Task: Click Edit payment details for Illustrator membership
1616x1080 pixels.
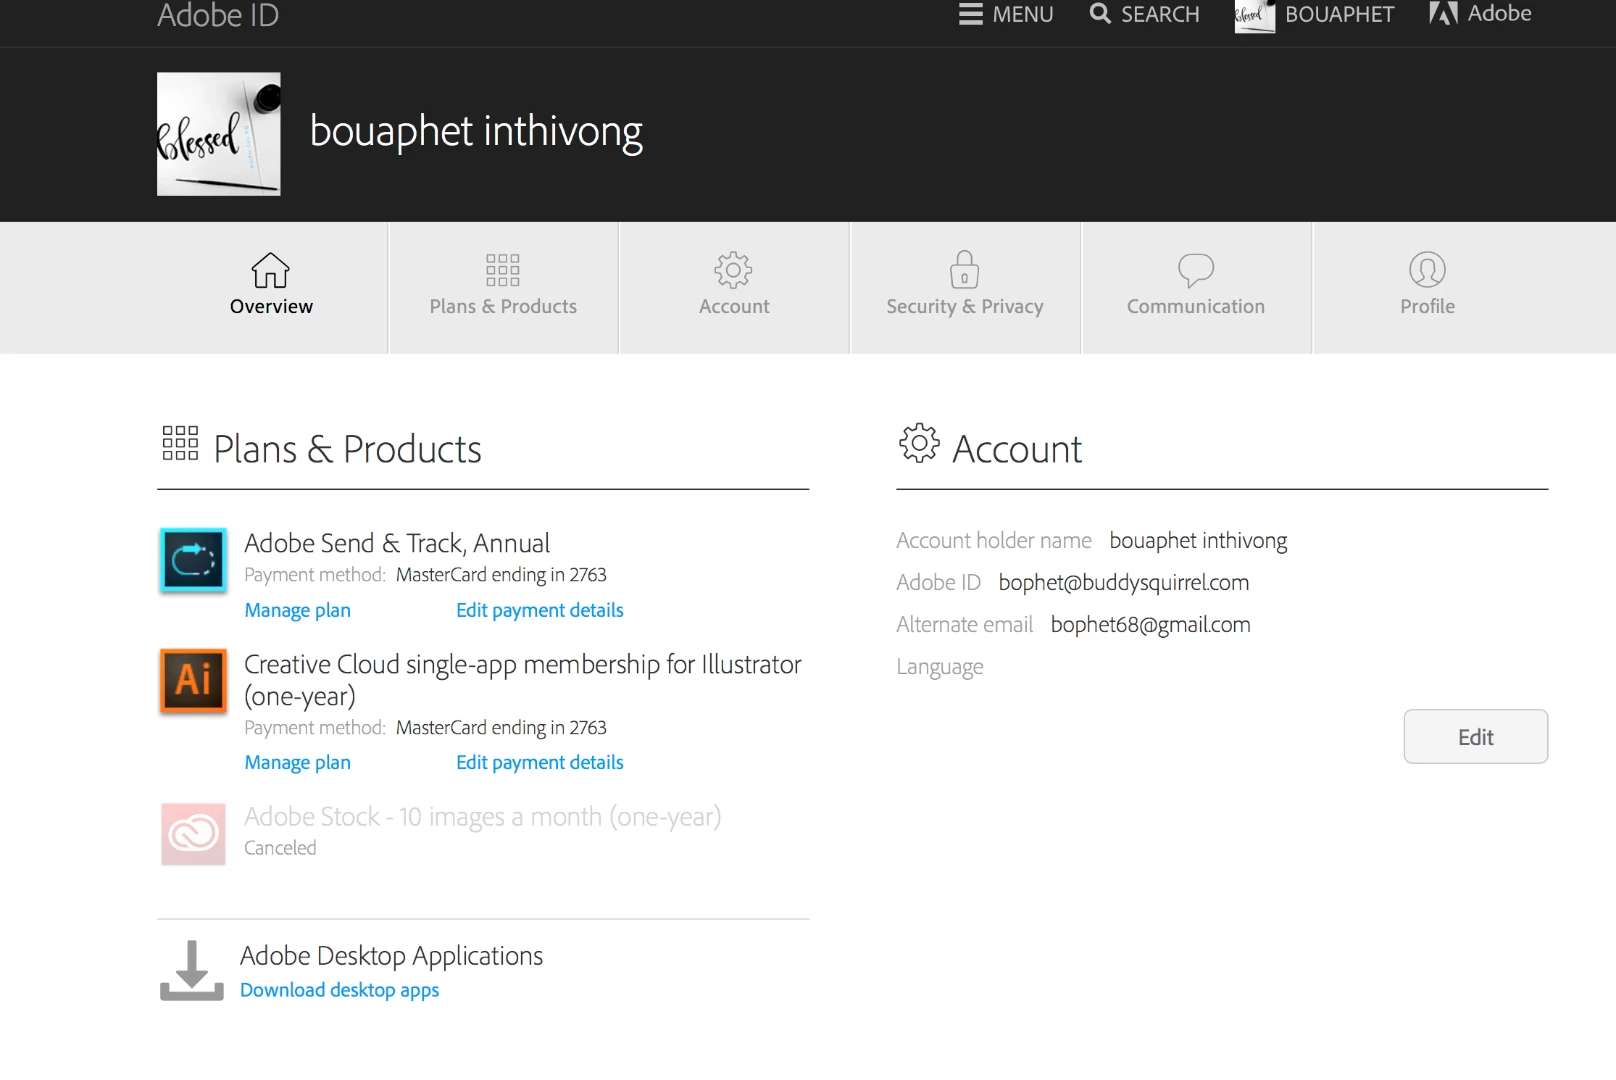Action: [x=540, y=762]
